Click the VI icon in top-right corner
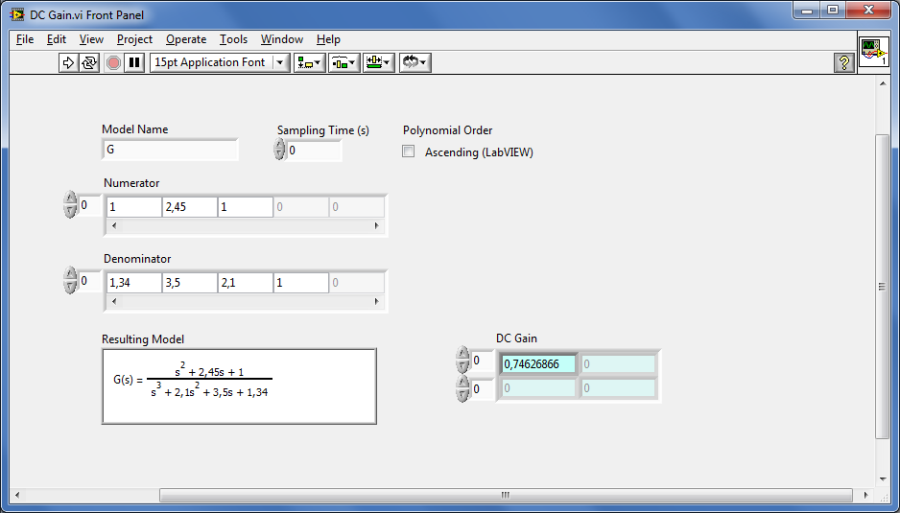Viewport: 900px width, 513px height. (x=874, y=52)
